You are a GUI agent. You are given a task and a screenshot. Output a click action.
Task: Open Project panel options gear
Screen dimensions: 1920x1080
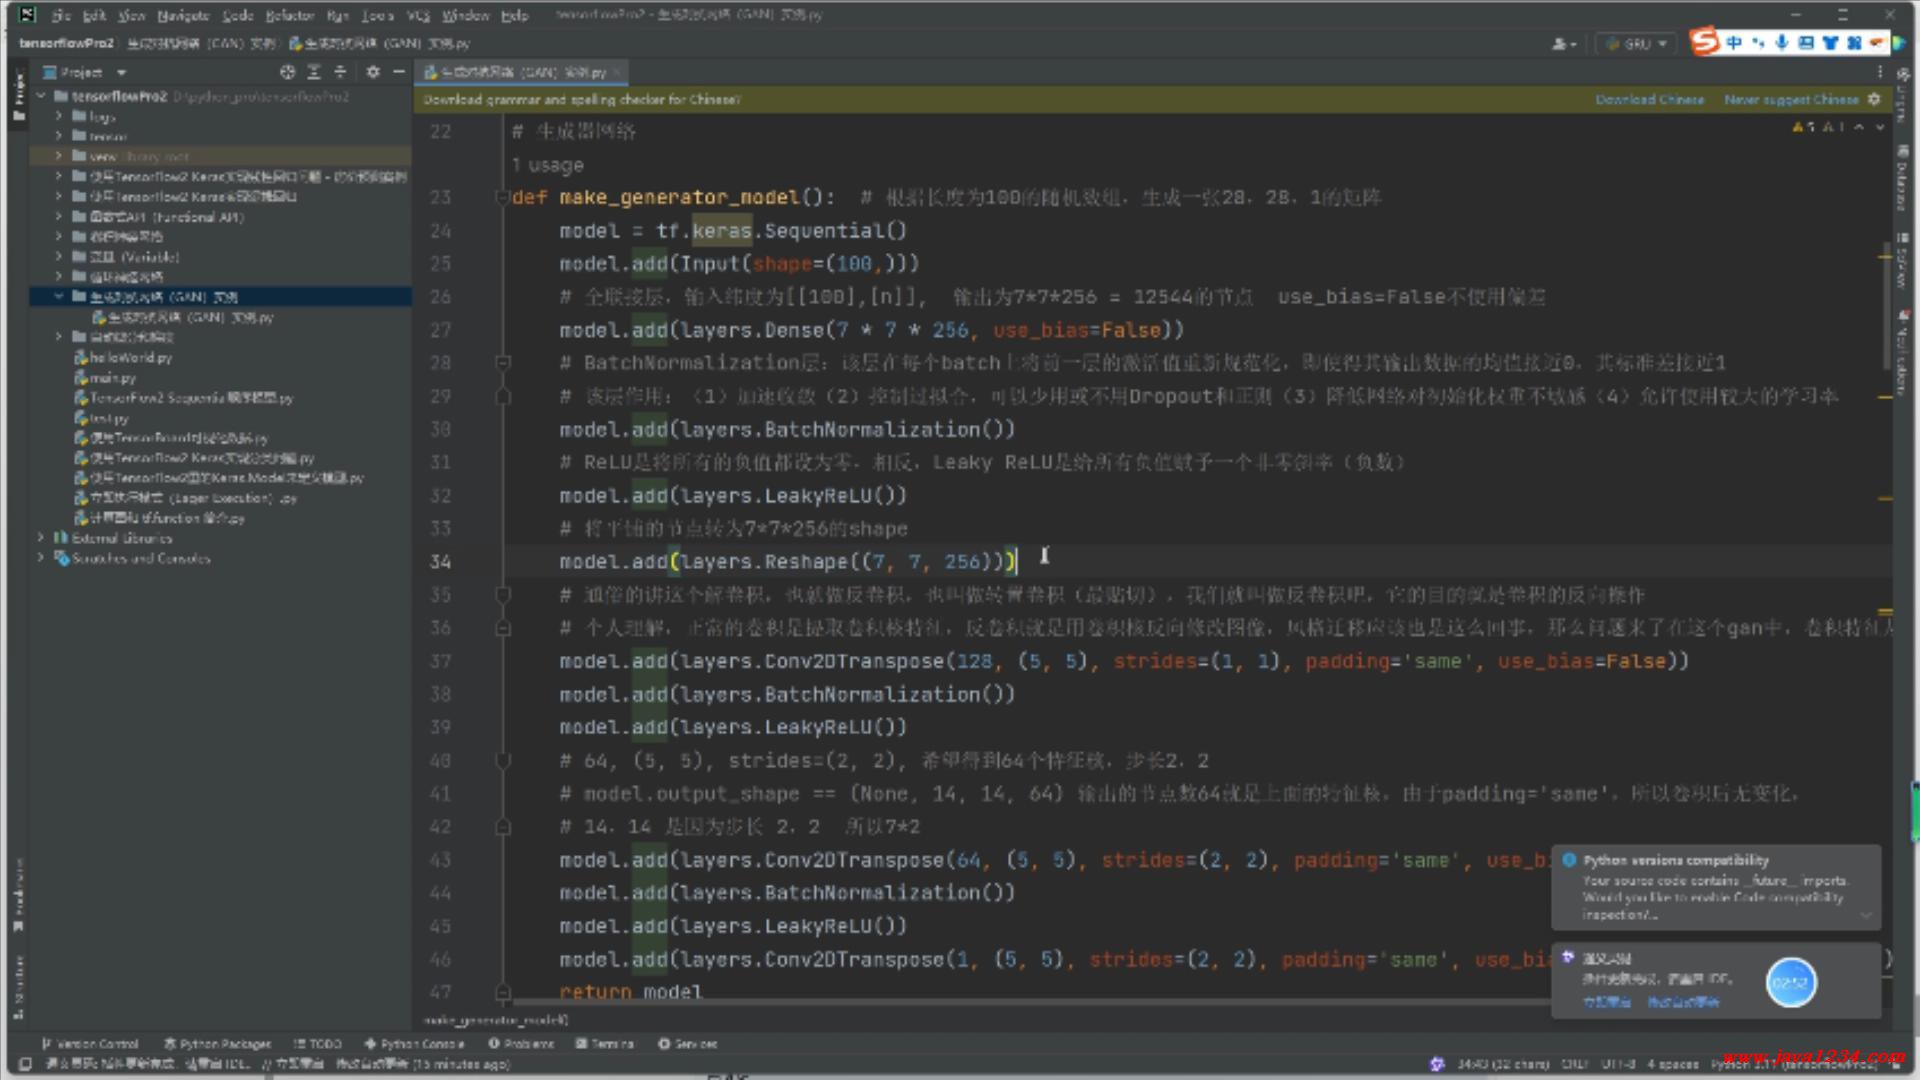(373, 72)
